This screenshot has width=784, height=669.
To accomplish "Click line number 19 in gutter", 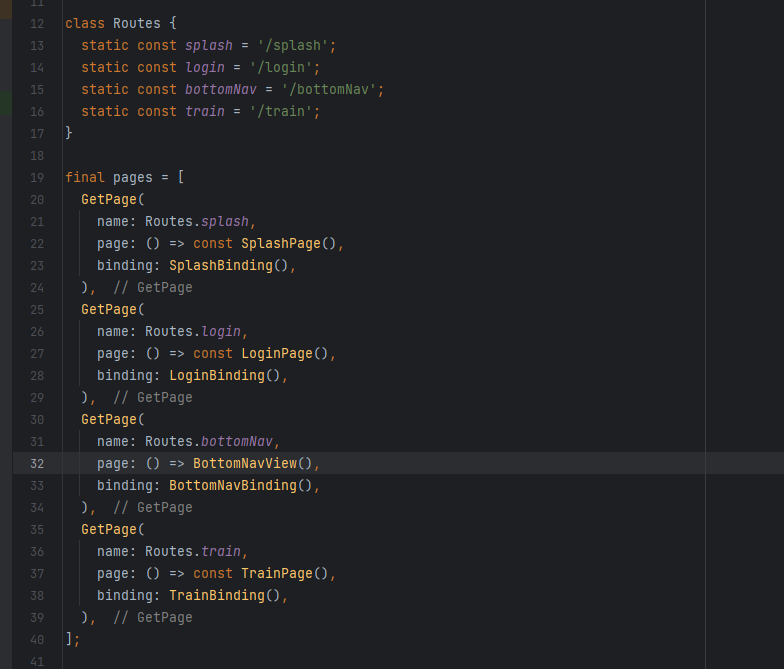I will 37,178.
